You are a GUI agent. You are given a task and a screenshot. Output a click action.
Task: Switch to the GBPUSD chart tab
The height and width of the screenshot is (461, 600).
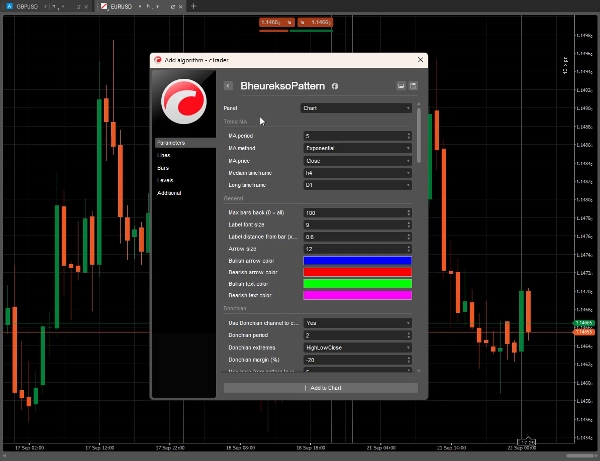coord(47,7)
